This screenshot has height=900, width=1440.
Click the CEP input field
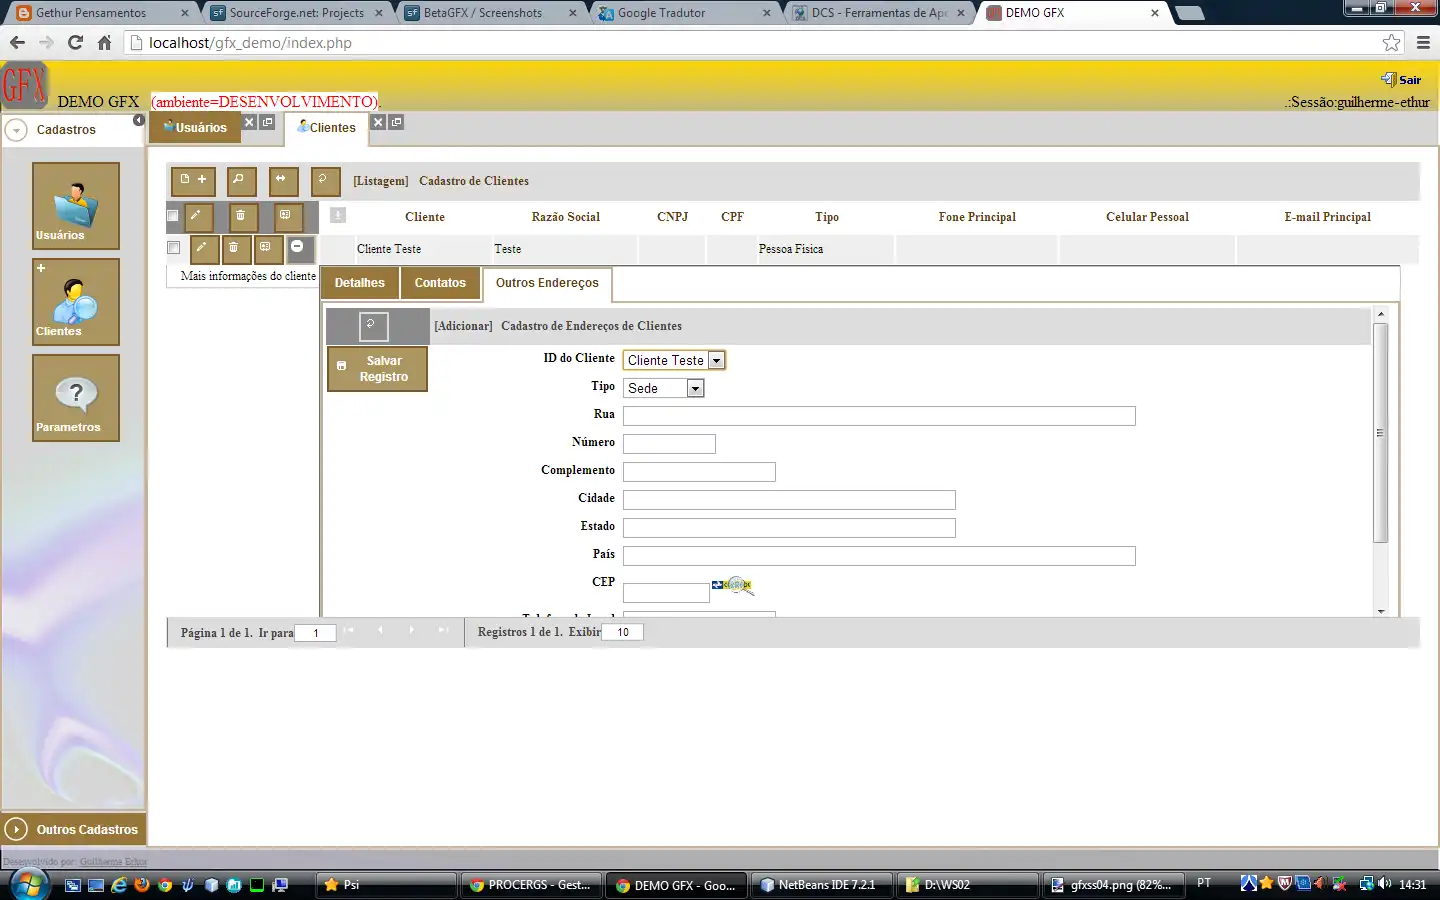pos(666,592)
